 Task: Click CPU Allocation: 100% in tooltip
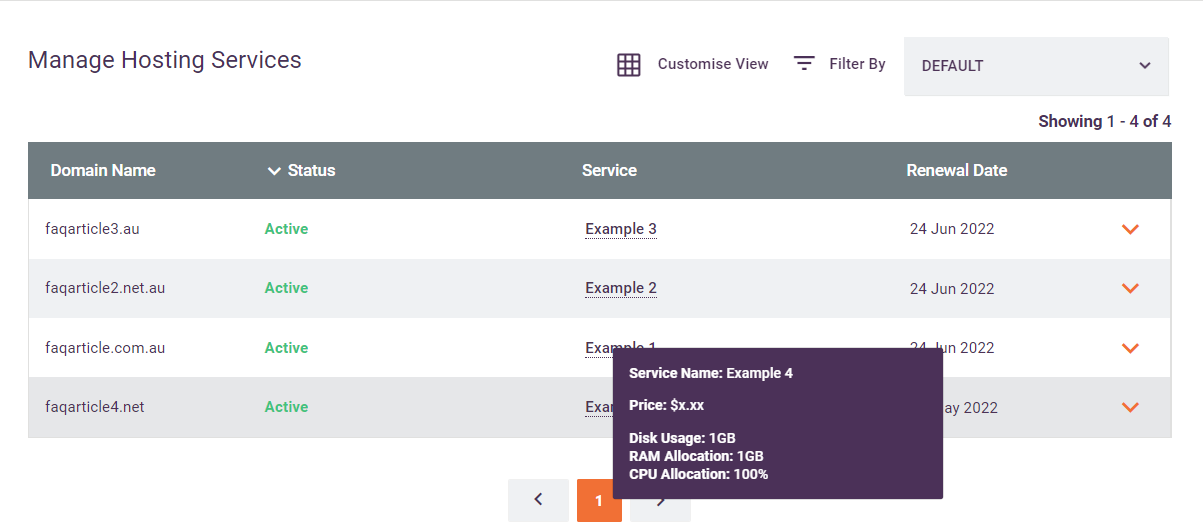click(699, 474)
